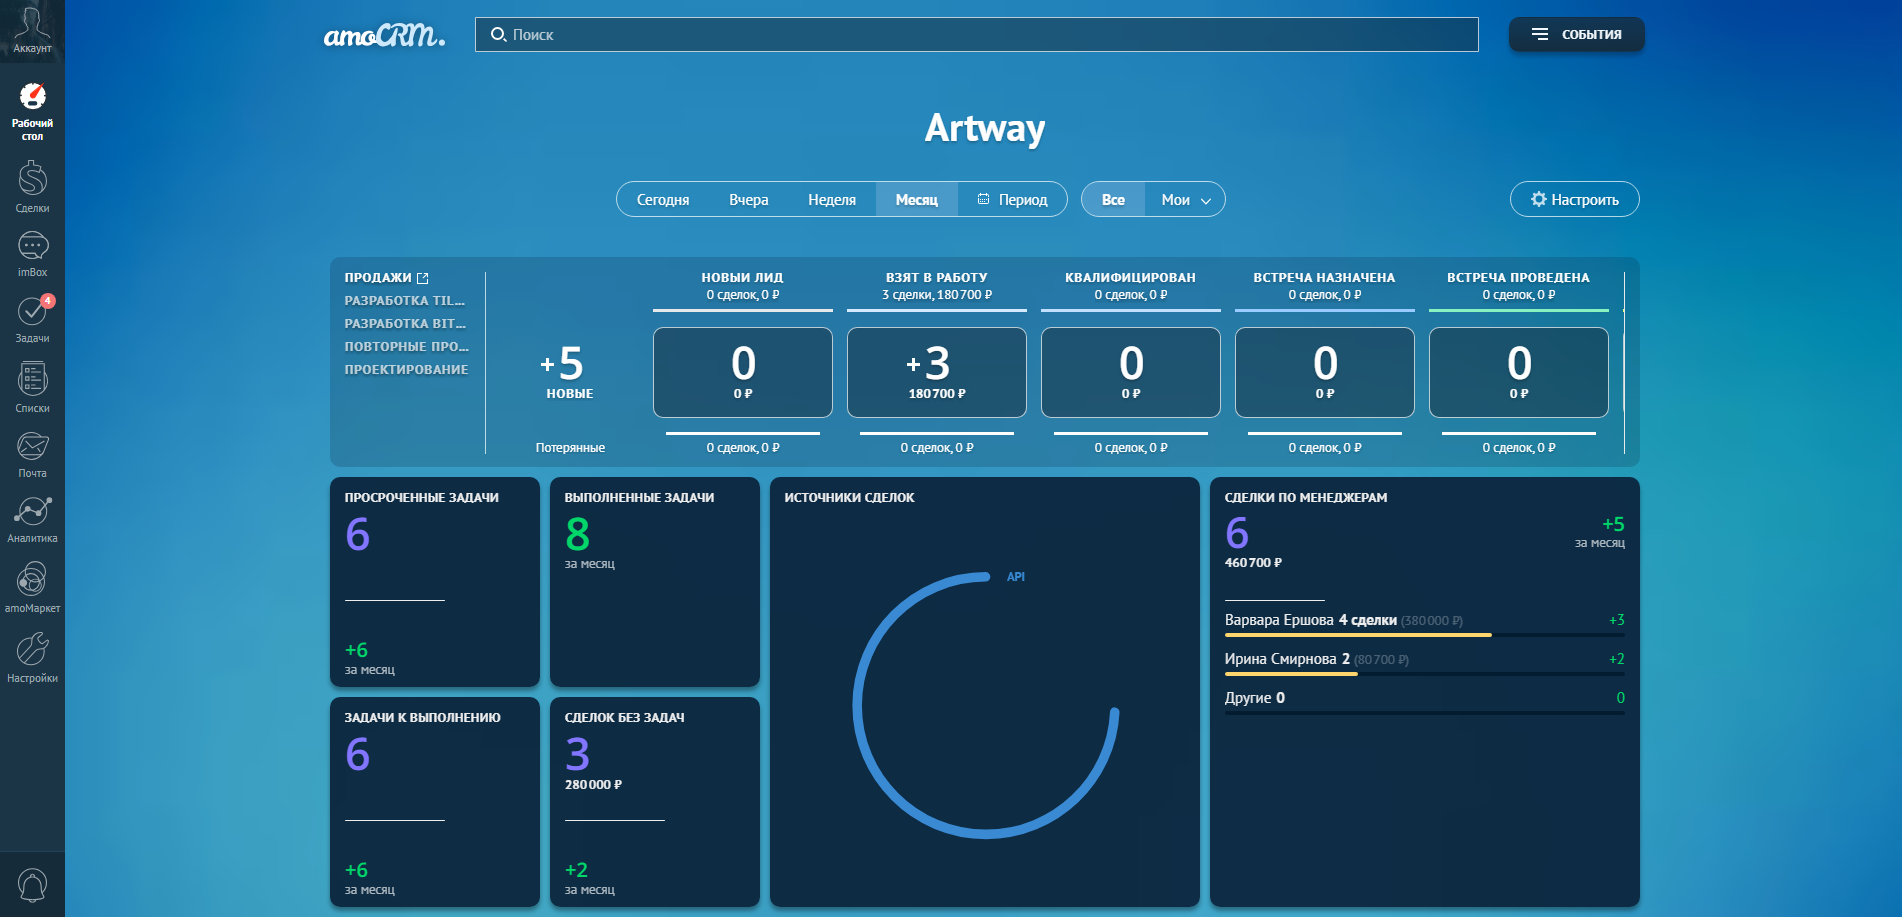1902x917 pixels.
Task: Open imBox chat icon
Action: 32,253
